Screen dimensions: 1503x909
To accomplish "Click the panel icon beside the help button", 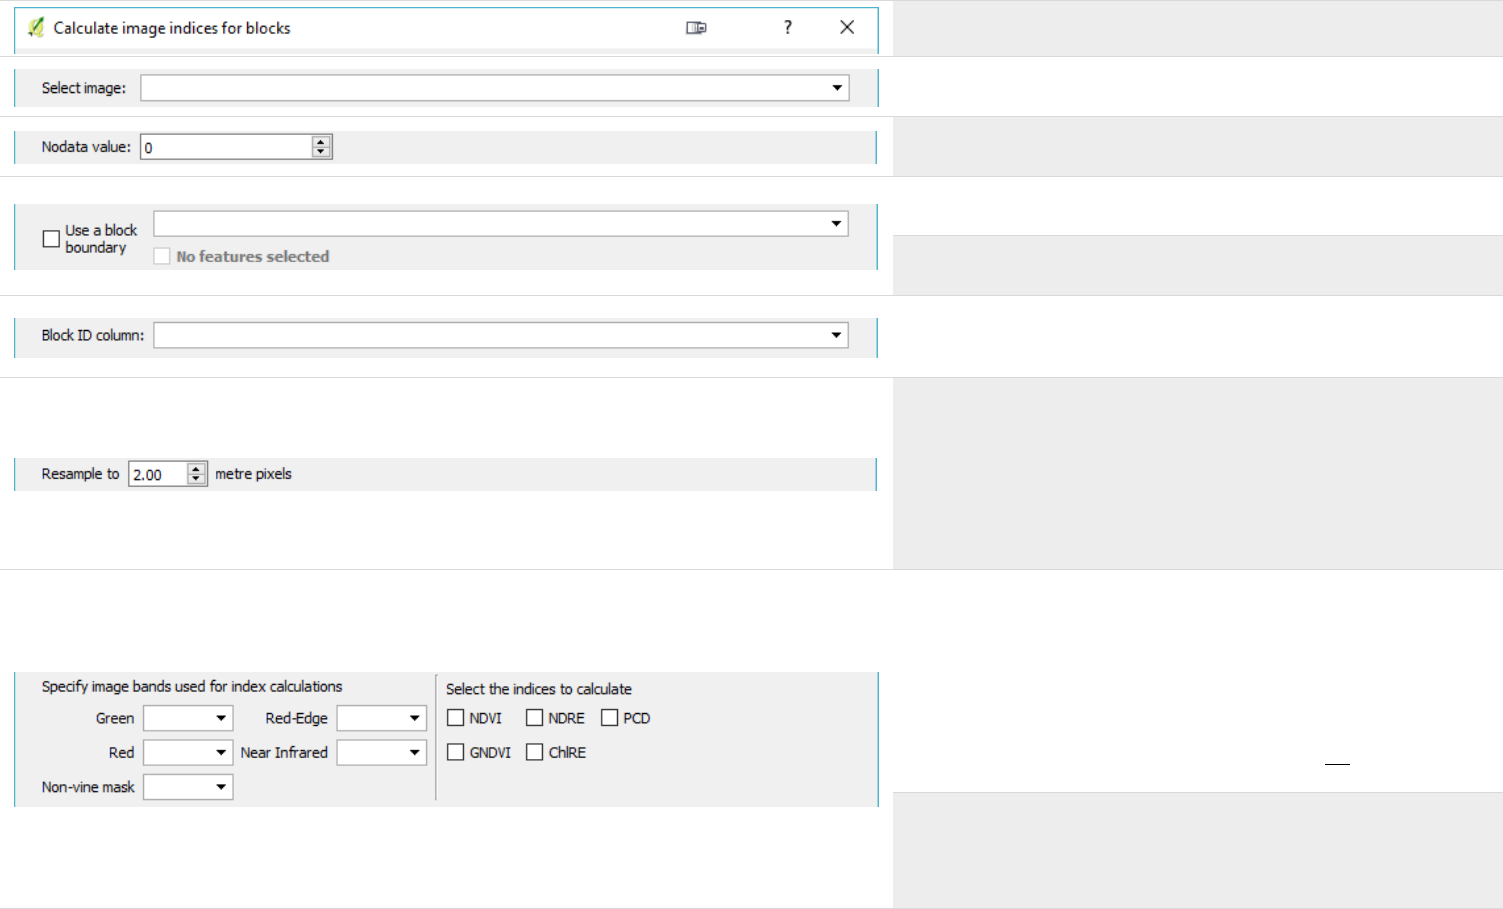I will pyautogui.click(x=696, y=28).
